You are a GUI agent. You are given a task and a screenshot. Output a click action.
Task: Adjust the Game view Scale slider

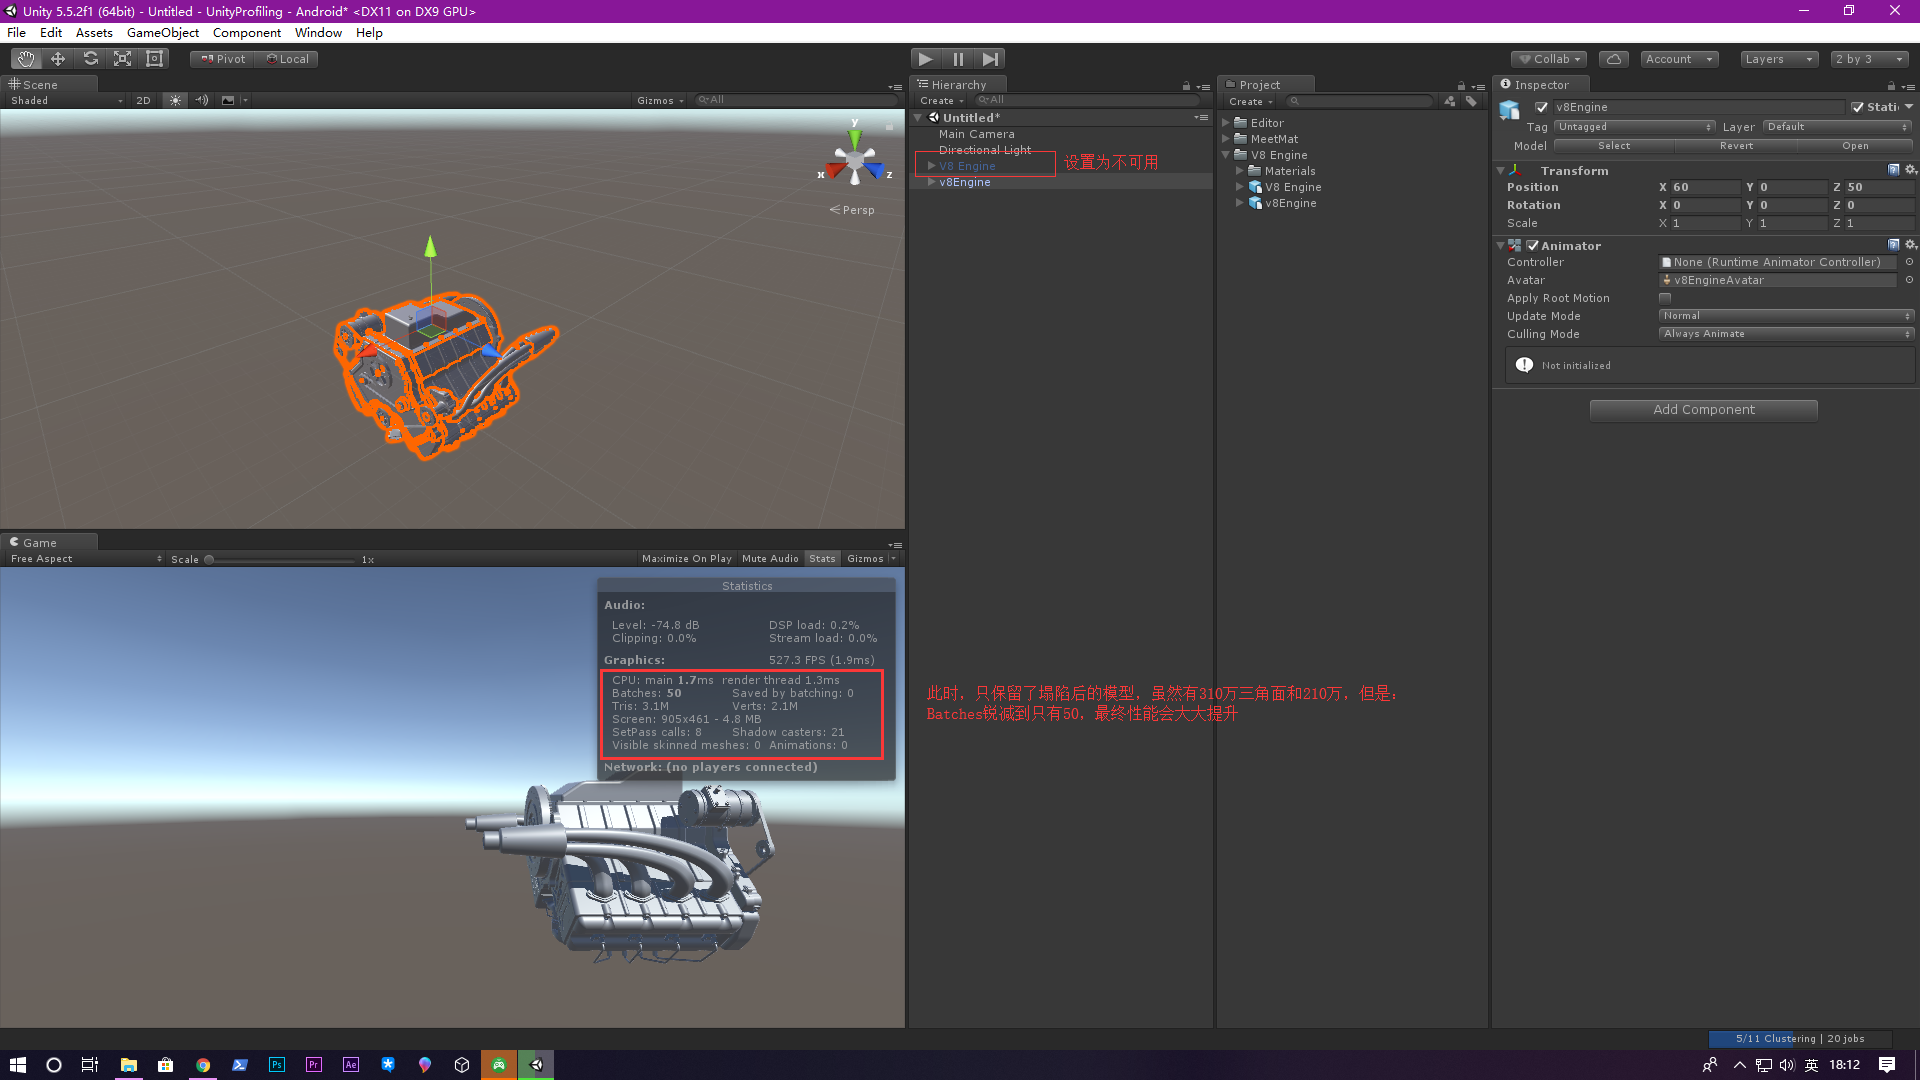pyautogui.click(x=209, y=560)
